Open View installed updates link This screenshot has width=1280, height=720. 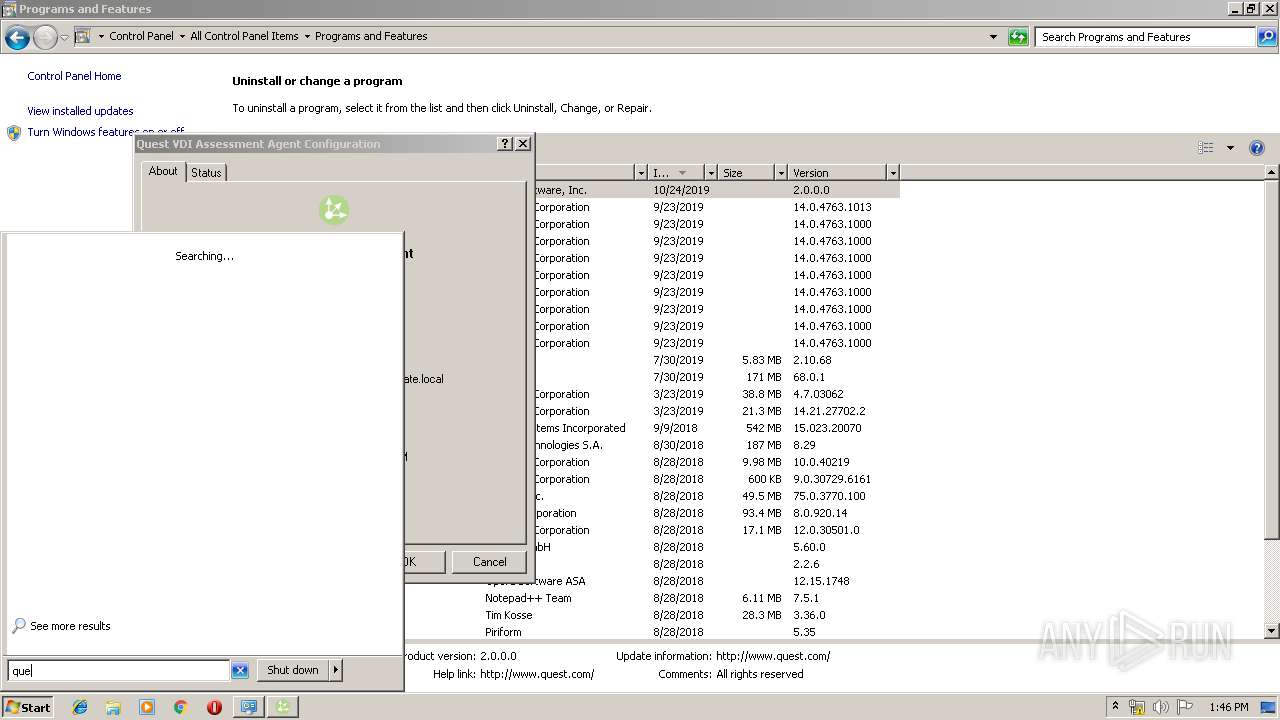coord(80,111)
